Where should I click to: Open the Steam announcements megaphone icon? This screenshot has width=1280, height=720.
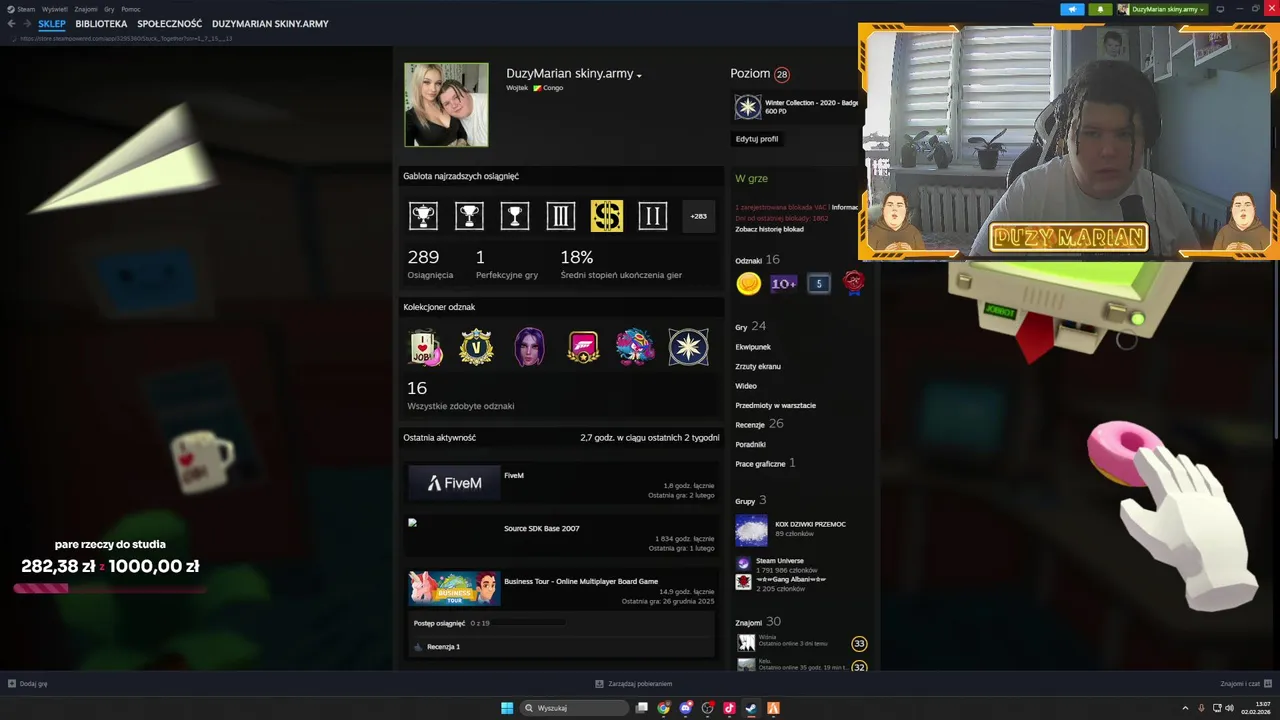[1072, 9]
